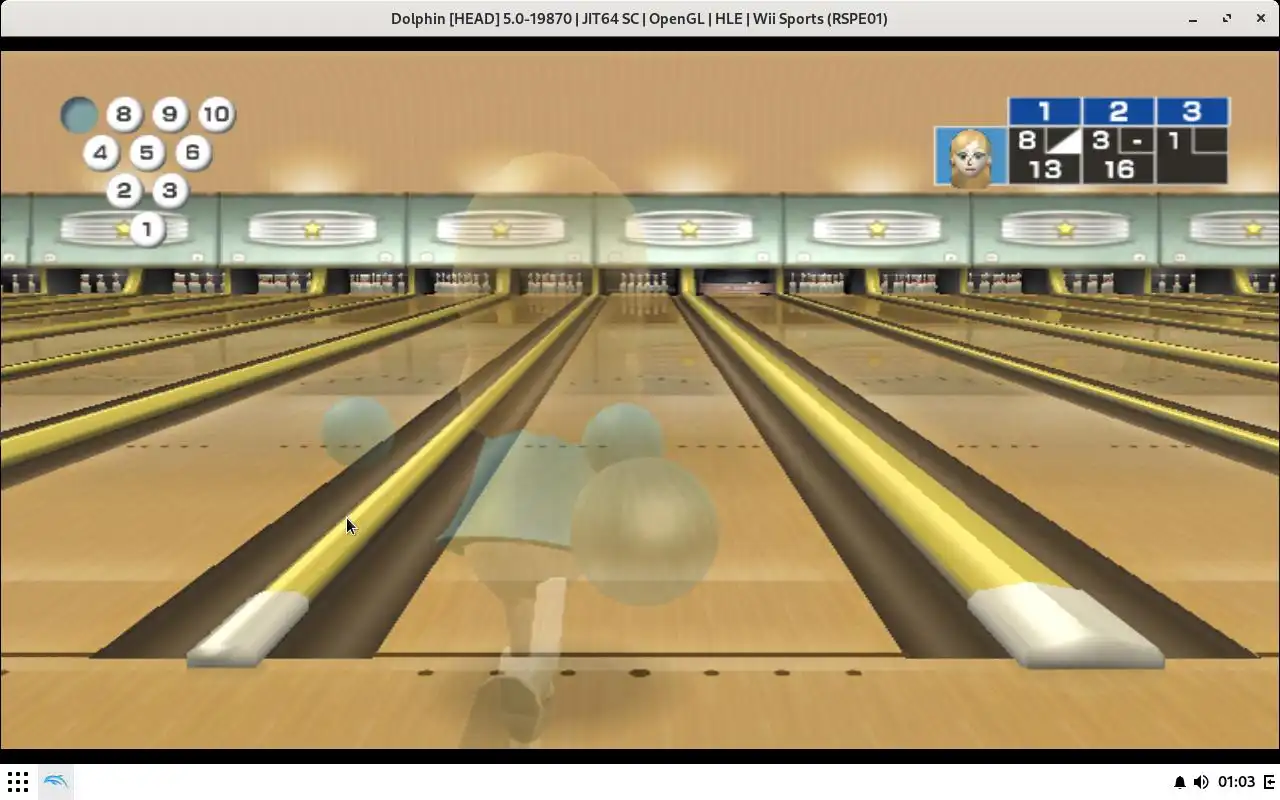
Task: Click pin 2 in the pin indicator
Action: [123, 190]
